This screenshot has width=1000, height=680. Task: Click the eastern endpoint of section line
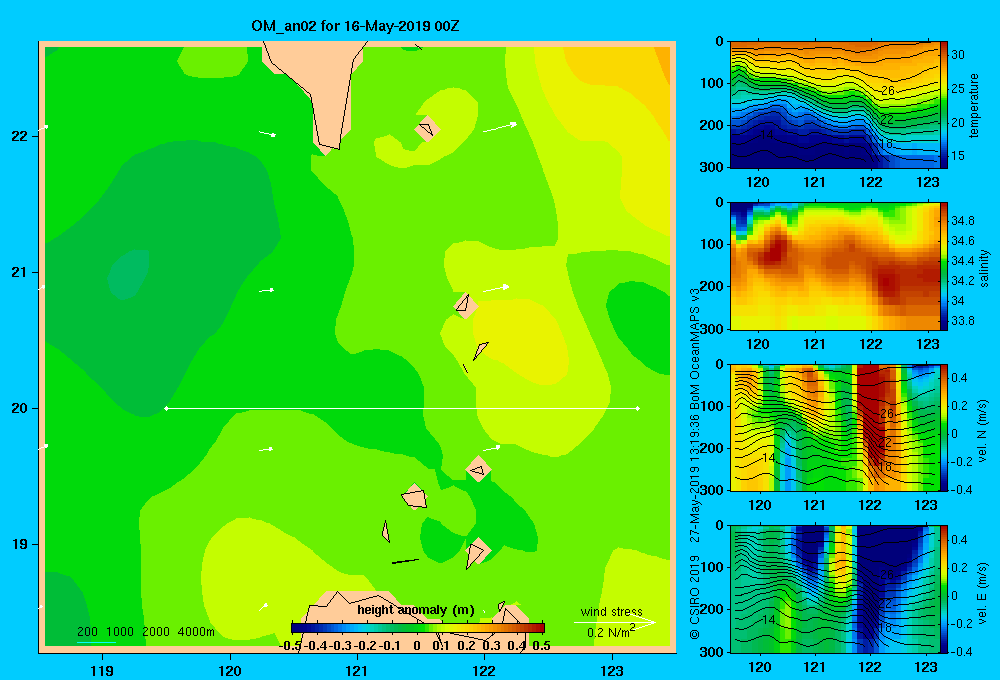tap(638, 408)
